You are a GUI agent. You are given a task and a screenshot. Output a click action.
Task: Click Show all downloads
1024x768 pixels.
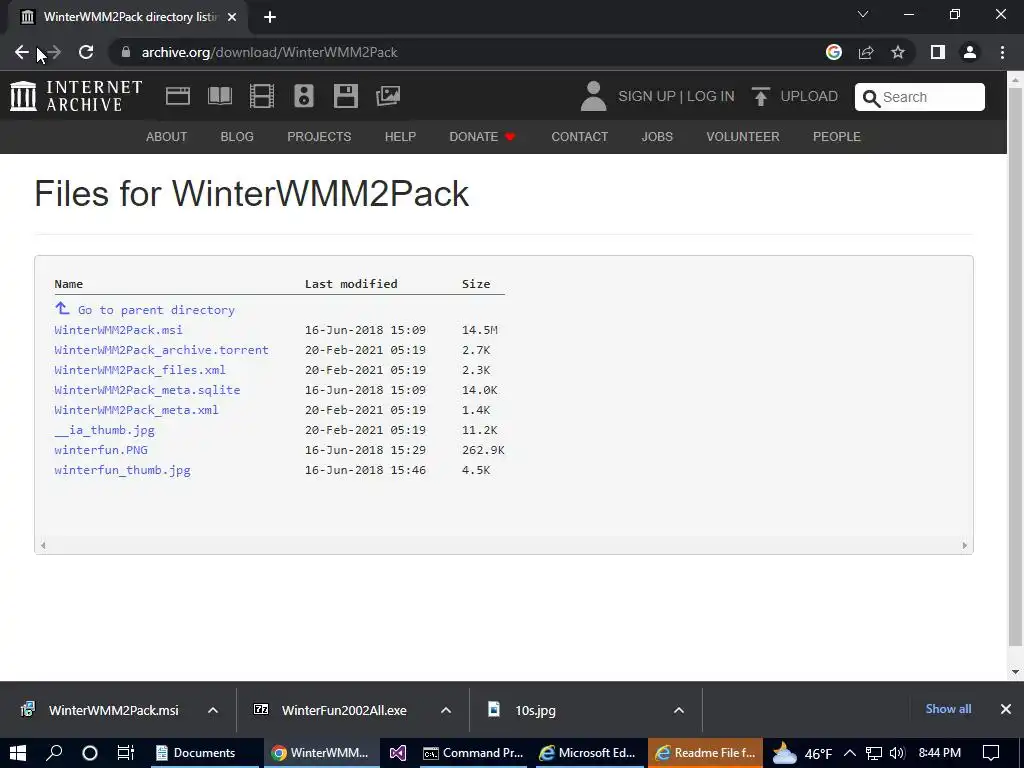pyautogui.click(x=948, y=709)
